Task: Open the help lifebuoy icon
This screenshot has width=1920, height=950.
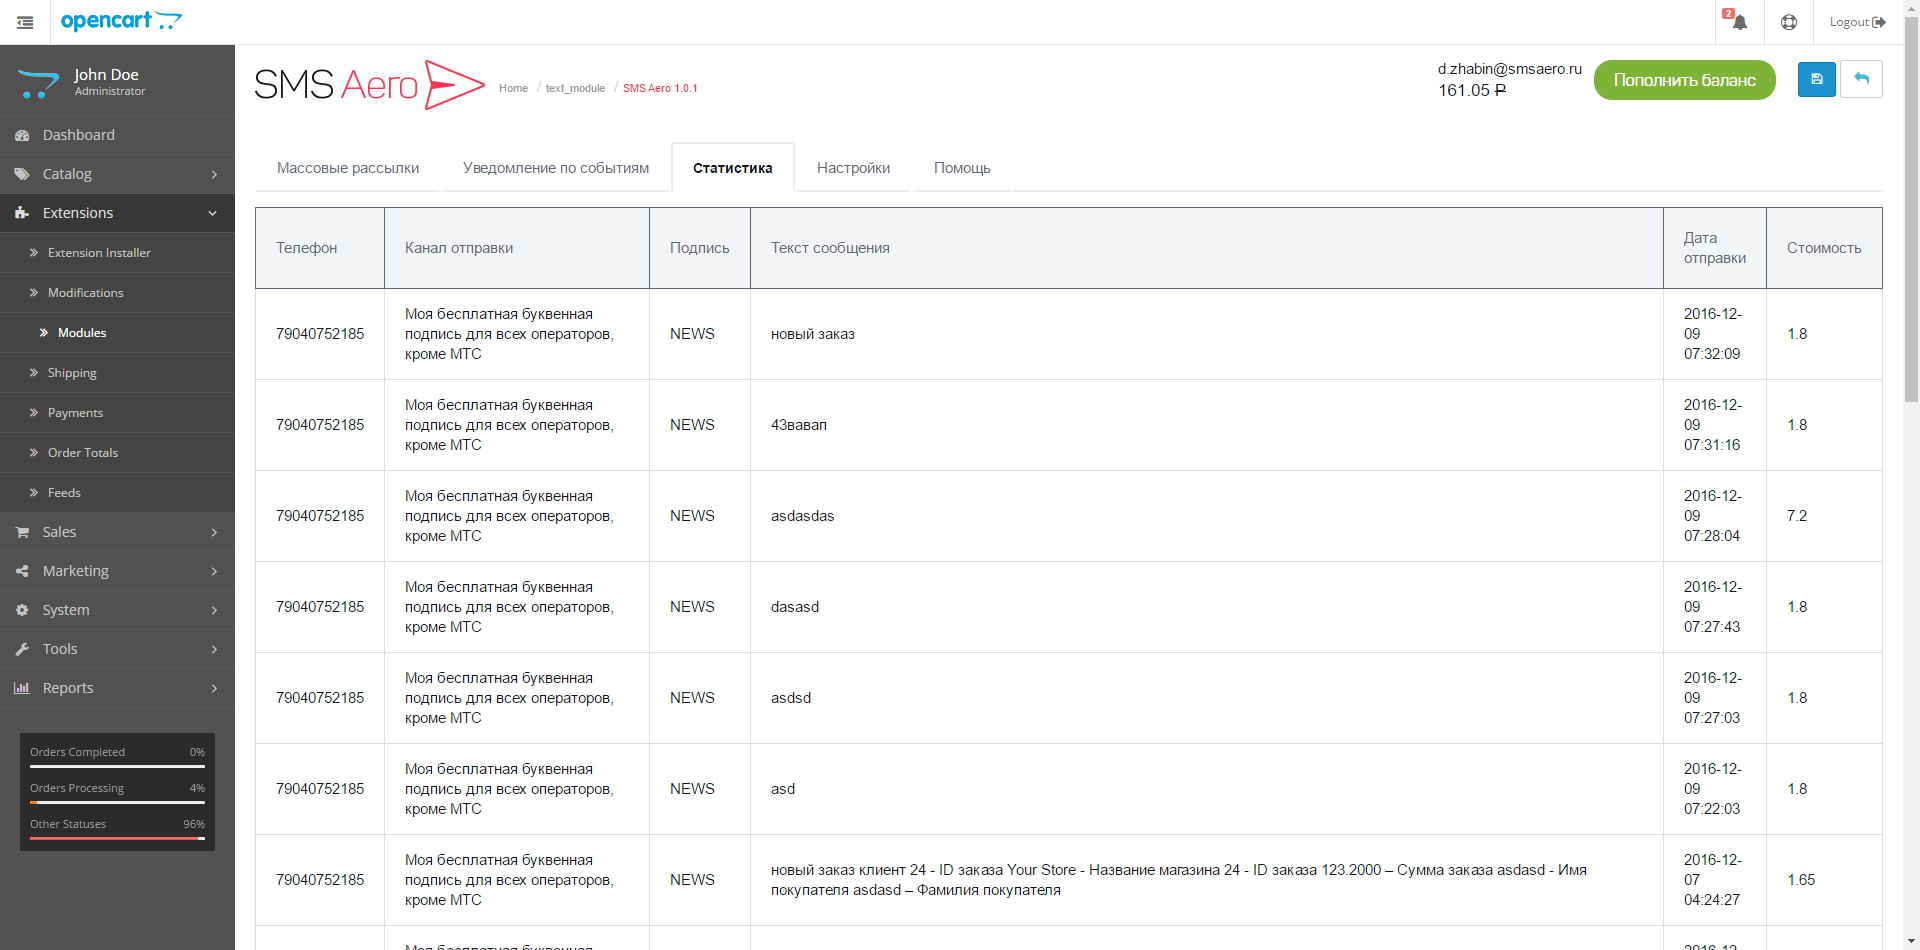Action: pos(1789,22)
